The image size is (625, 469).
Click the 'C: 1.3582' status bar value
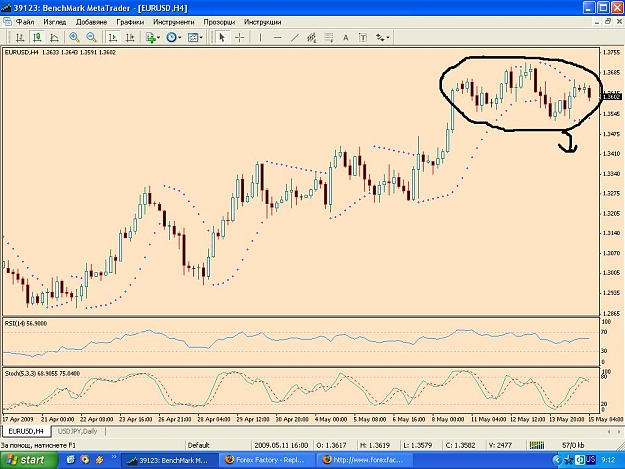[460, 445]
